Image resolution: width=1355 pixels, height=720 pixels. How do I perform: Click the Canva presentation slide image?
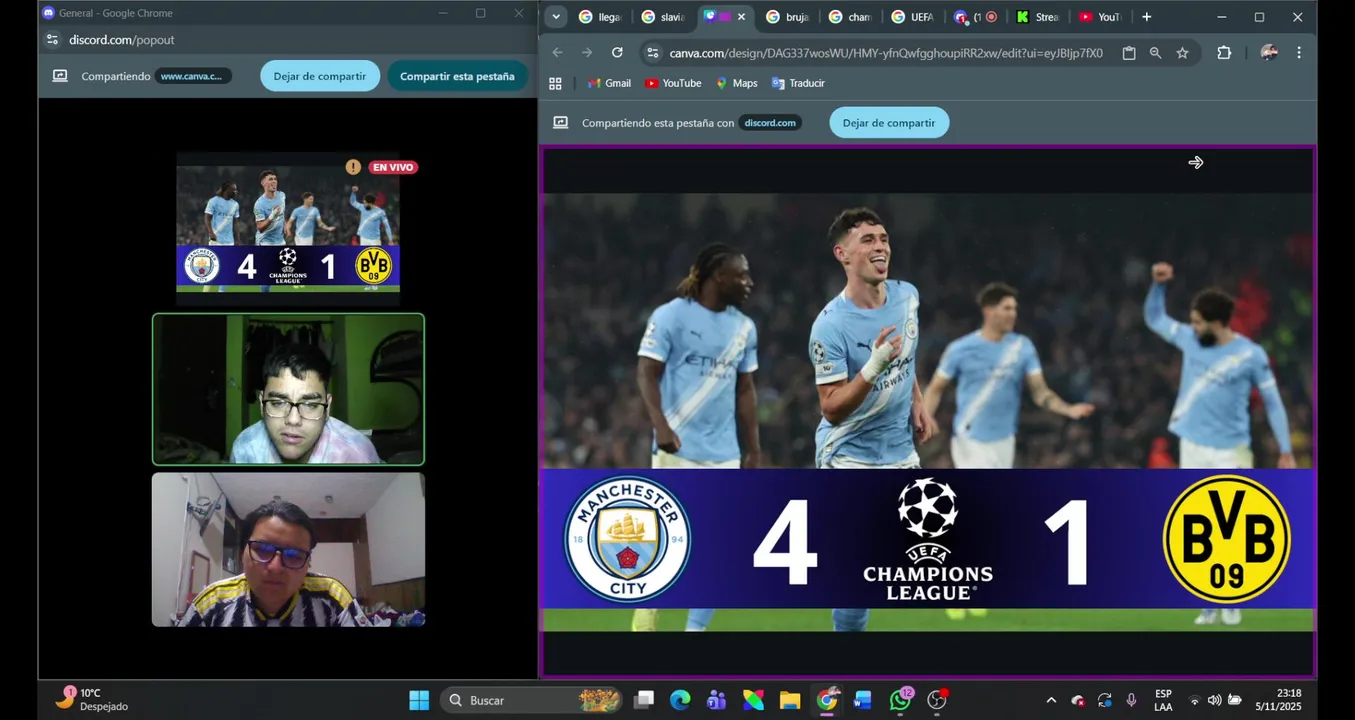(928, 412)
